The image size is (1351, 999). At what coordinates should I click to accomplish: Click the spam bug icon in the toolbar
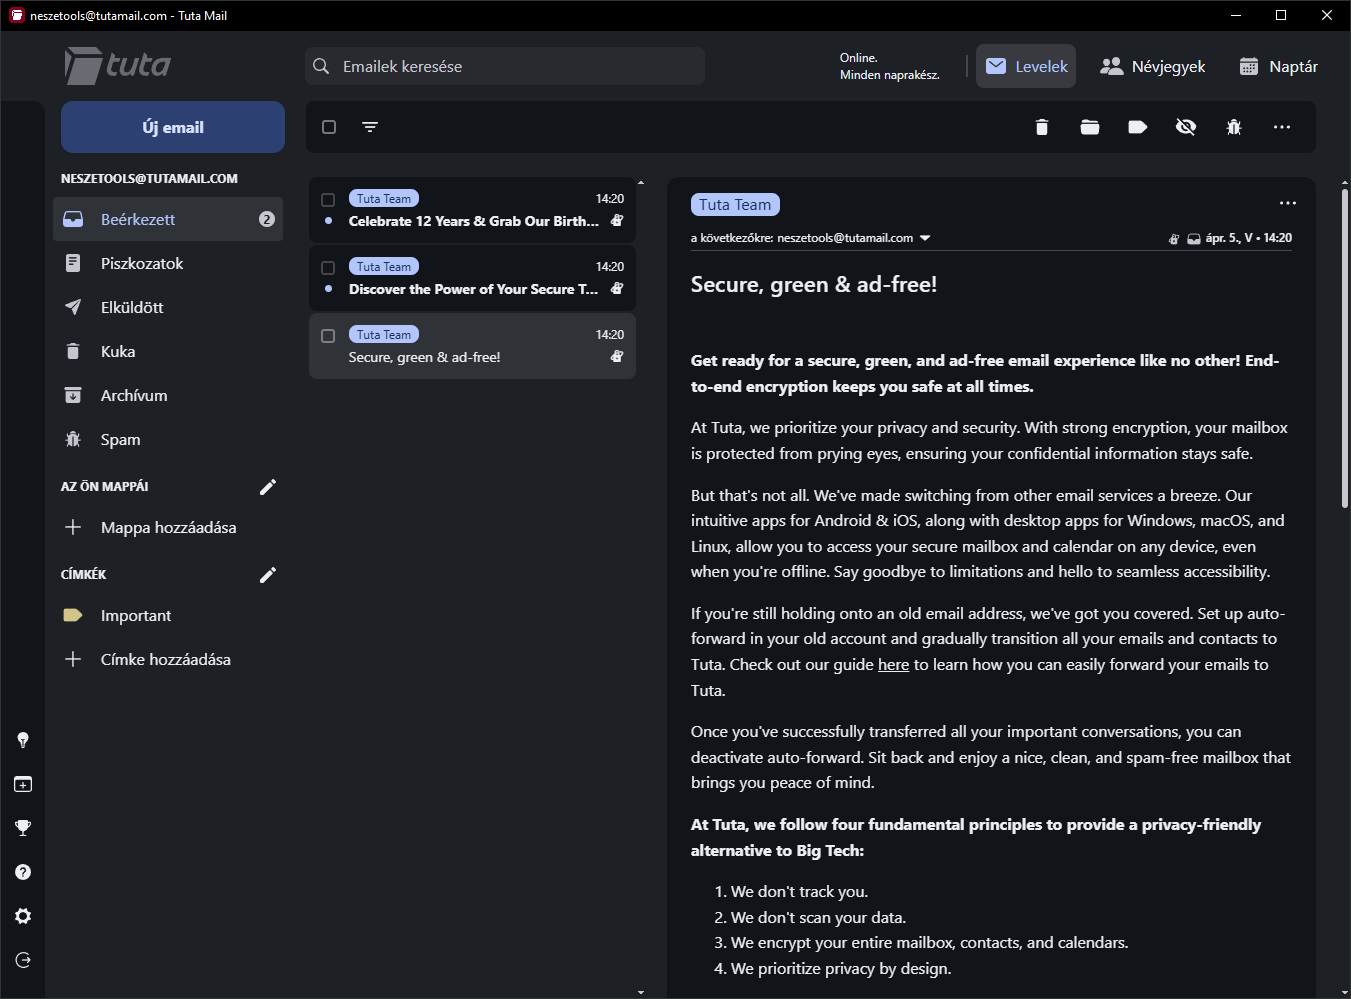pyautogui.click(x=1234, y=127)
